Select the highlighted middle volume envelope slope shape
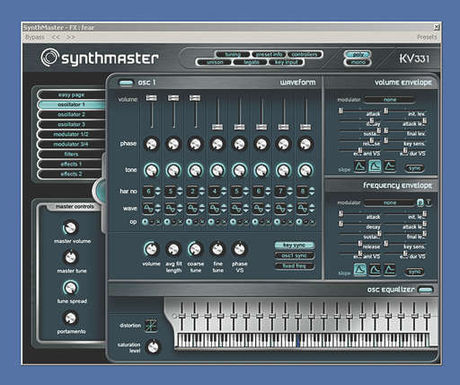This screenshot has width=460, height=385. (x=375, y=166)
